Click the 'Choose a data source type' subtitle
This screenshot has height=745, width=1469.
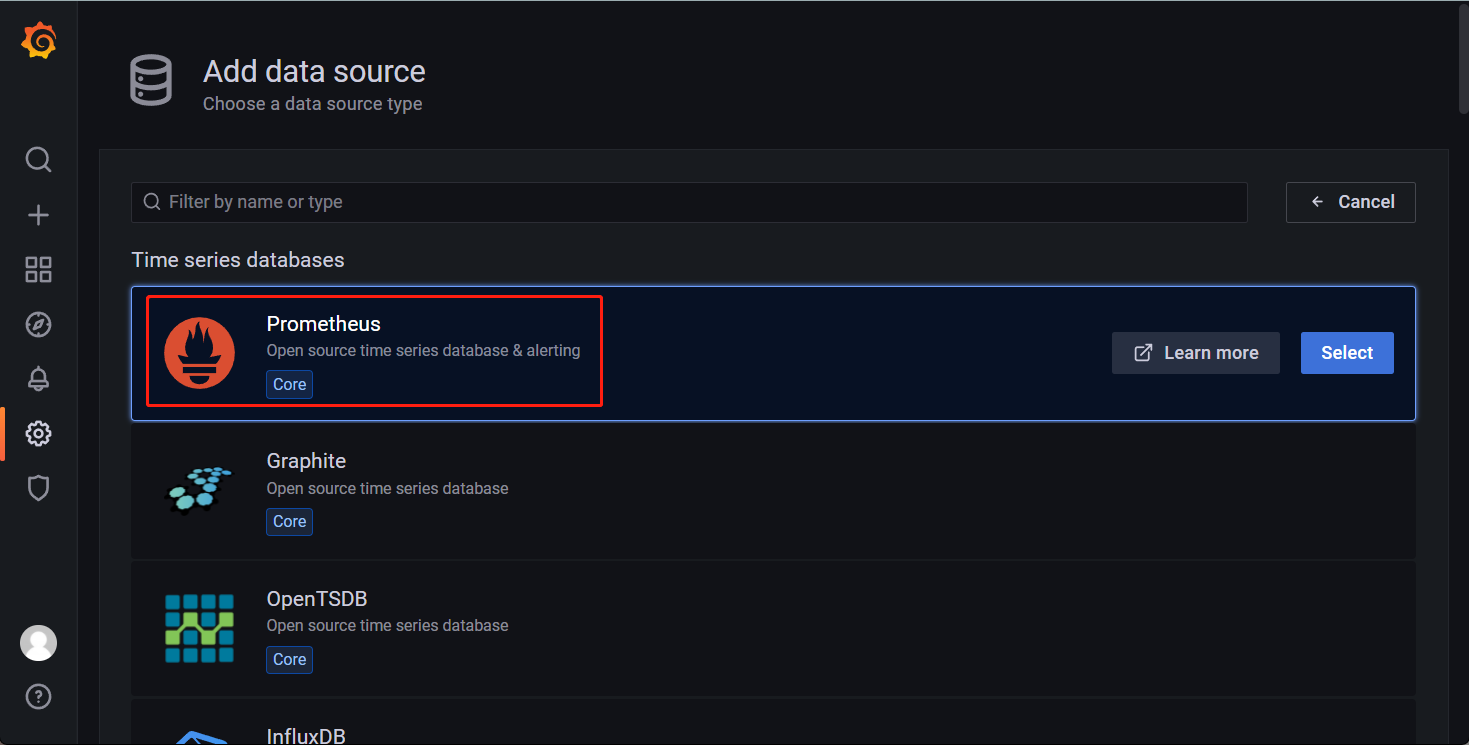312,104
